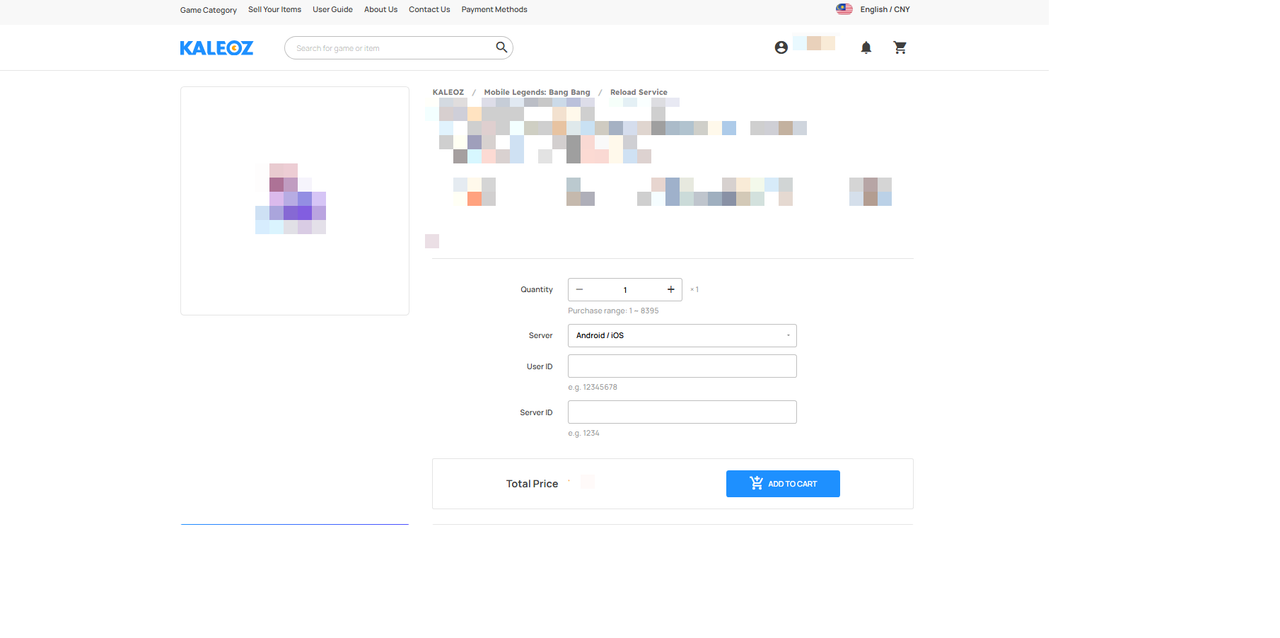Focus the User ID input field
This screenshot has height=638, width=1280.
(682, 366)
